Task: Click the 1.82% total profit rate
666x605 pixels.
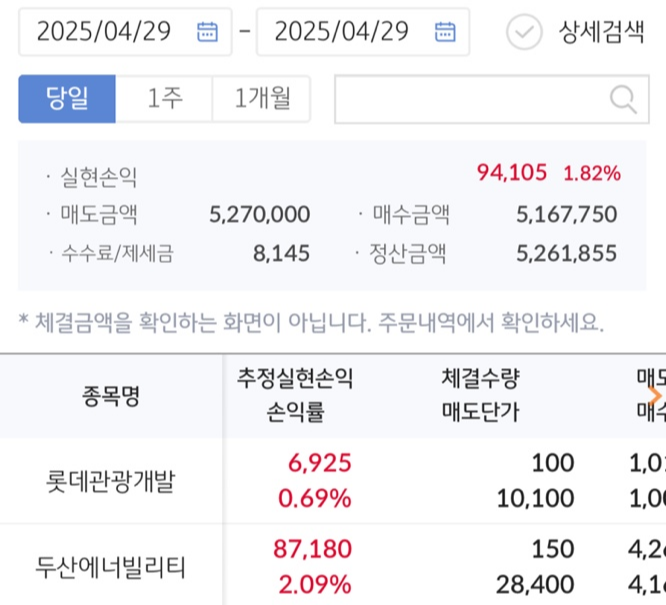Action: [x=592, y=173]
